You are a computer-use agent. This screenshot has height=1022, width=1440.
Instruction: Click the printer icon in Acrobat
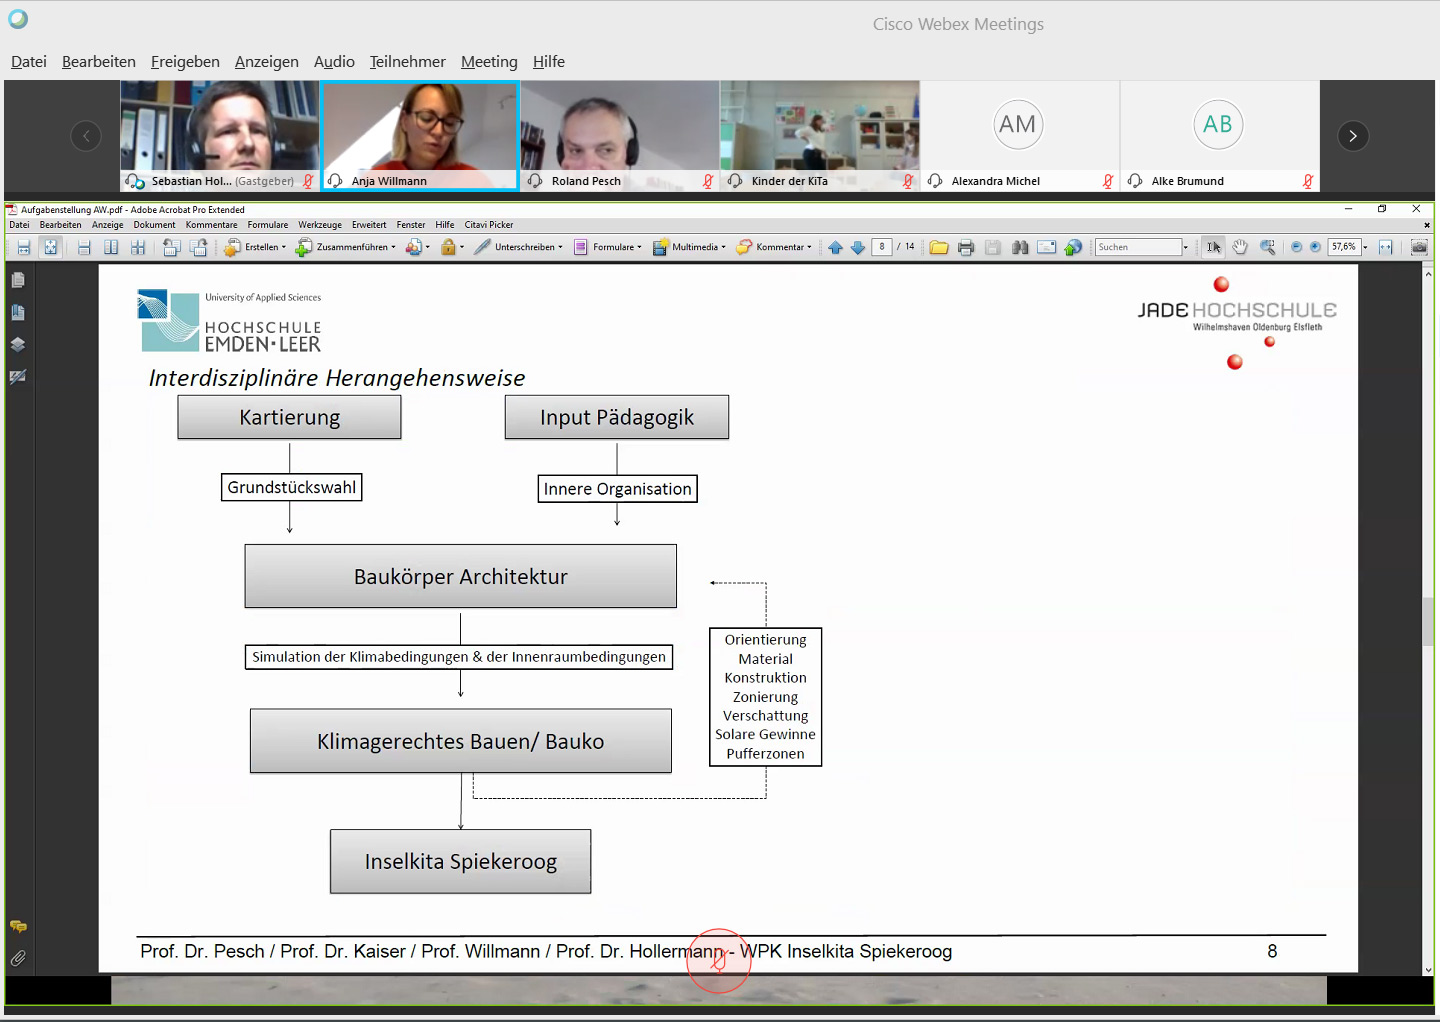click(965, 247)
